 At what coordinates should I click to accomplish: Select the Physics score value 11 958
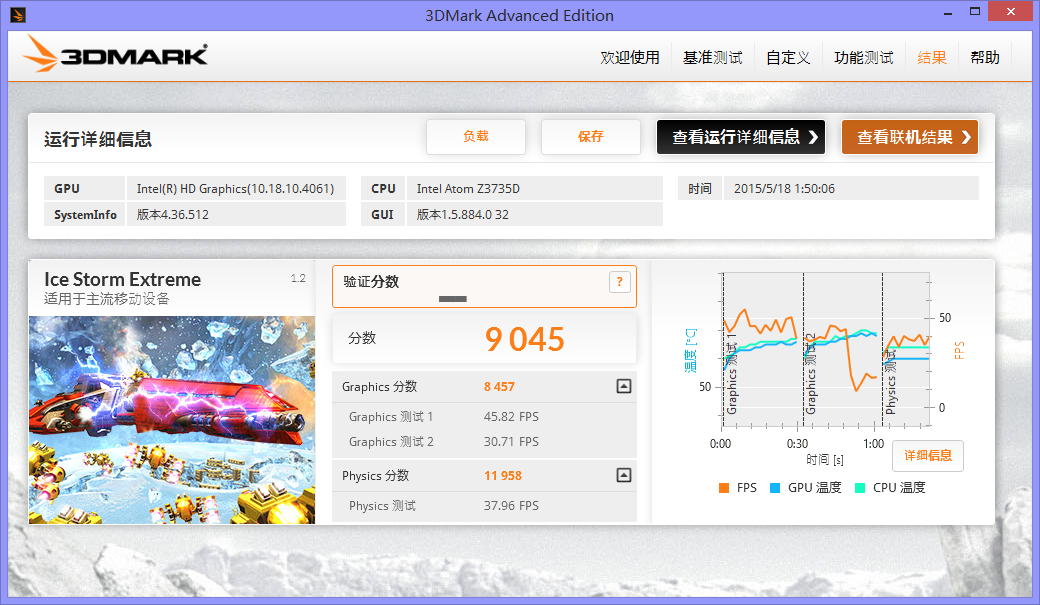pos(503,476)
